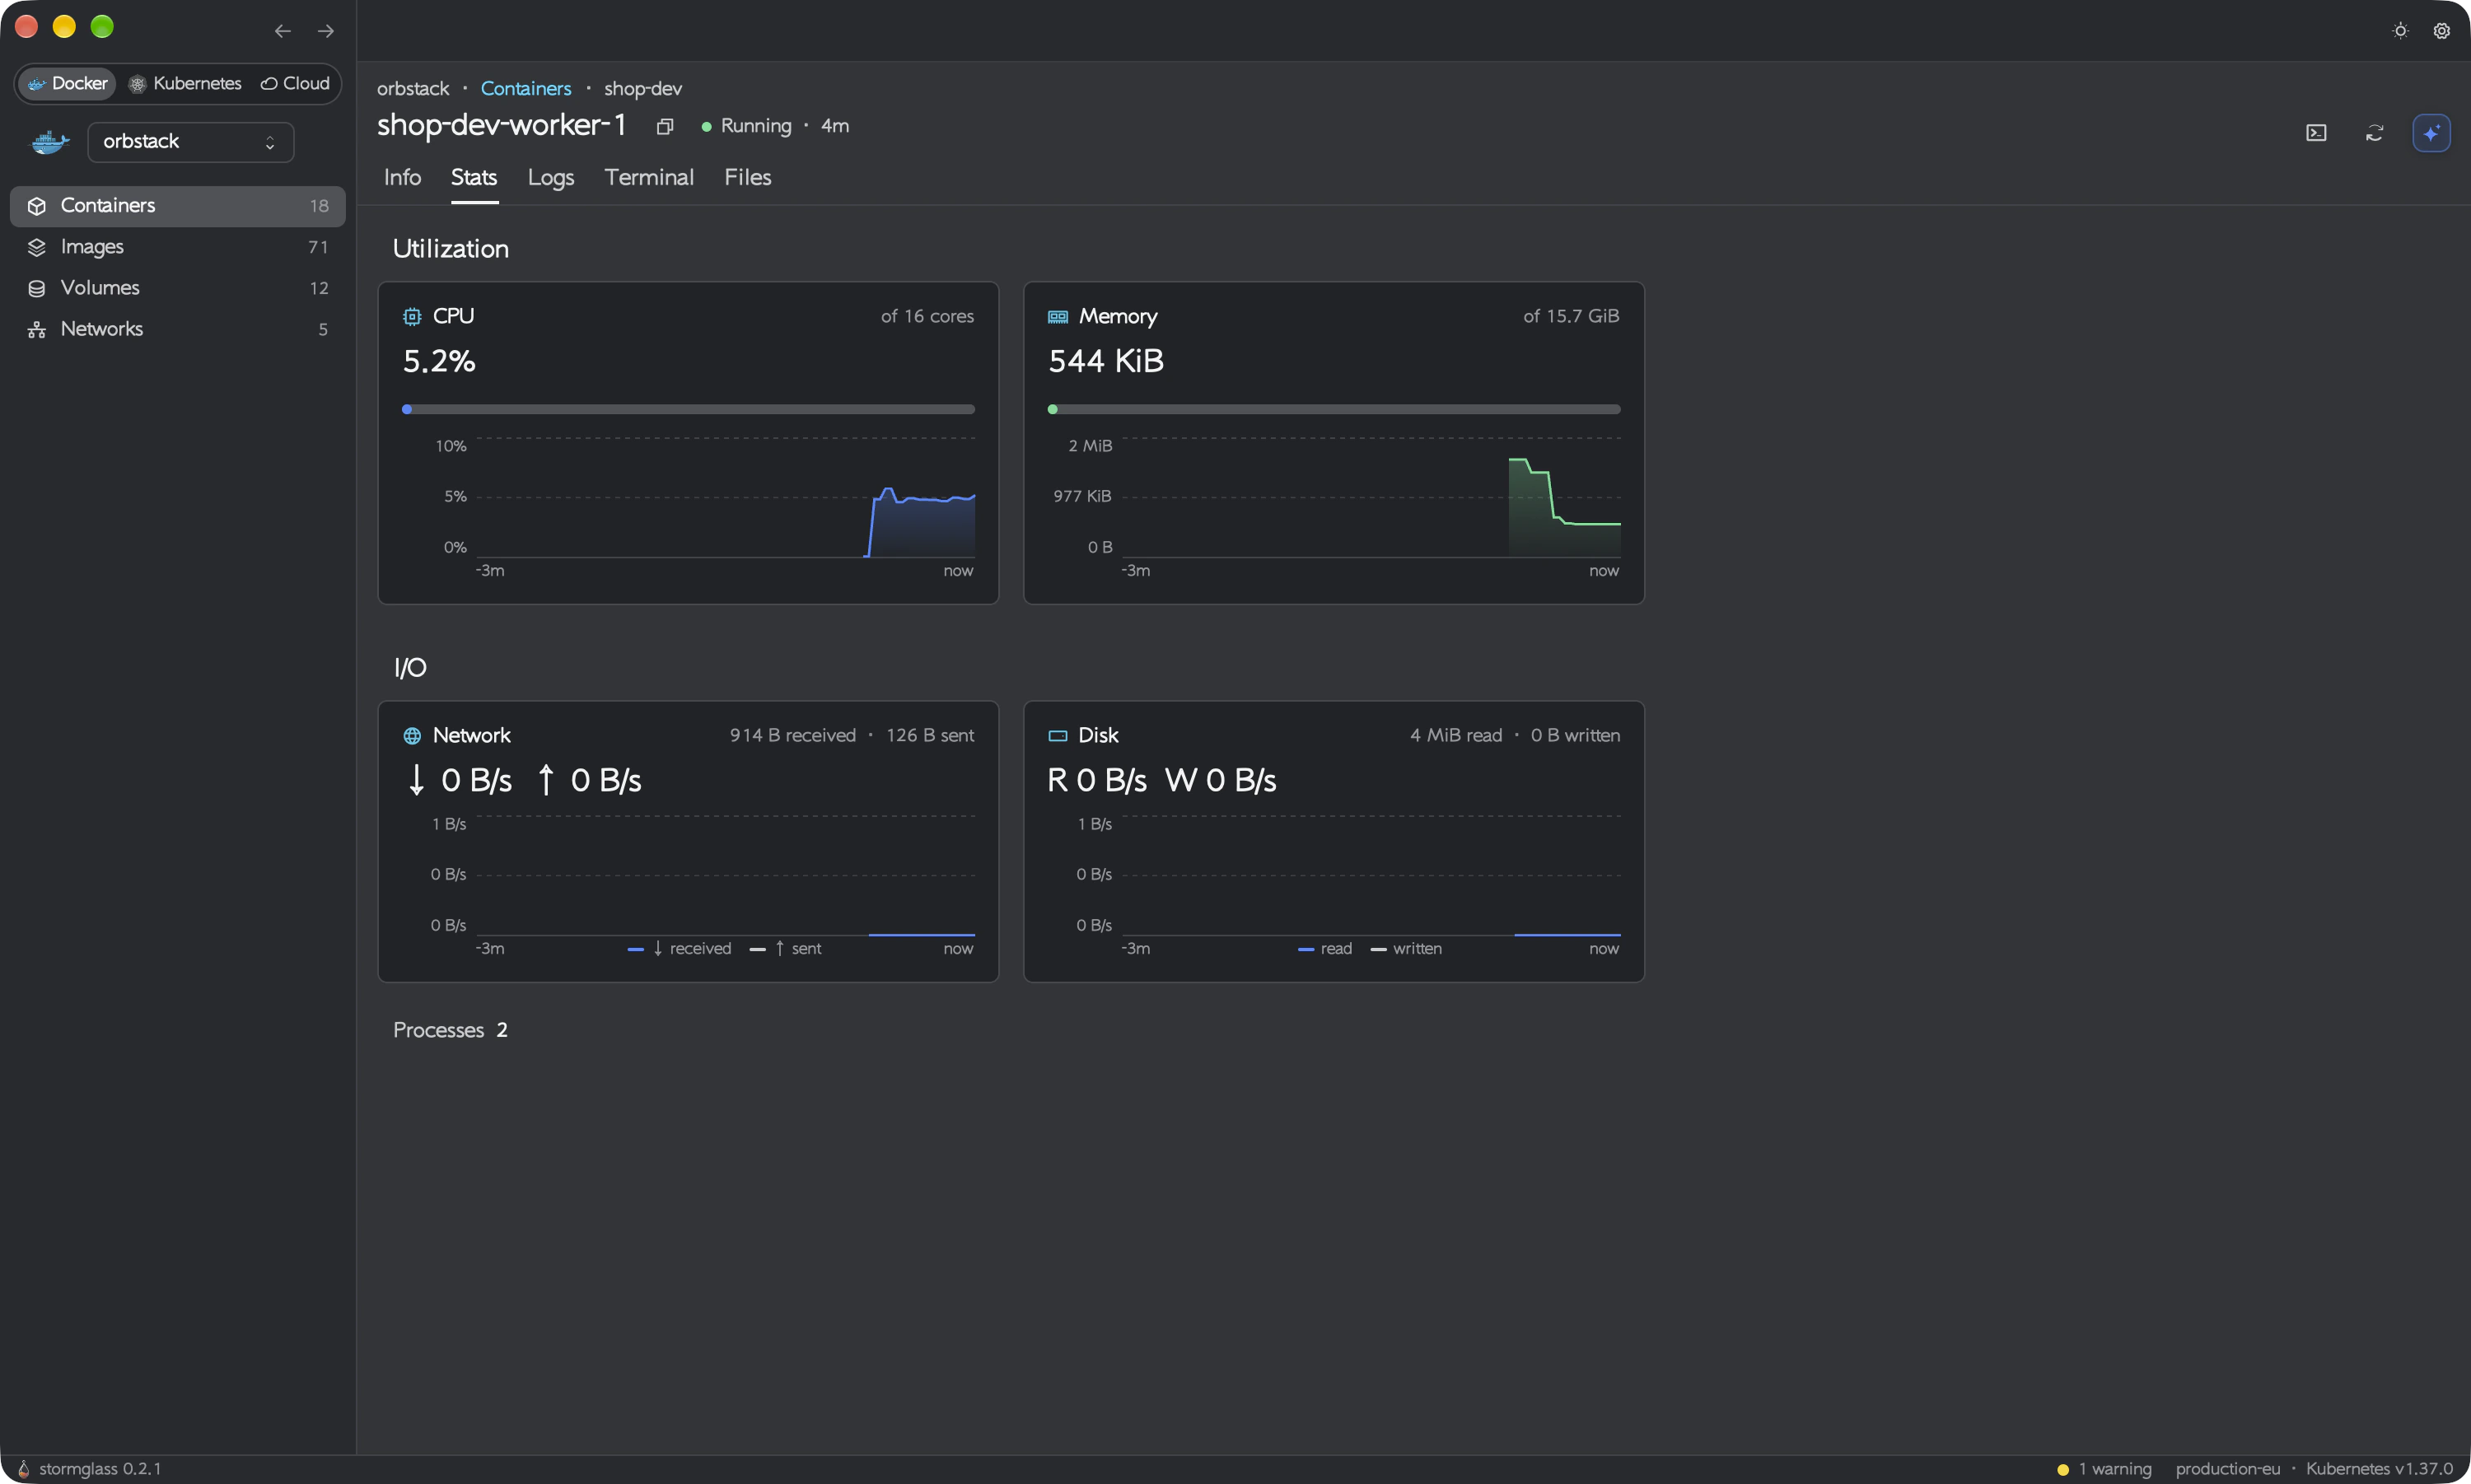The width and height of the screenshot is (2471, 1484).
Task: Toggle the sent legend in Network chart
Action: click(786, 949)
